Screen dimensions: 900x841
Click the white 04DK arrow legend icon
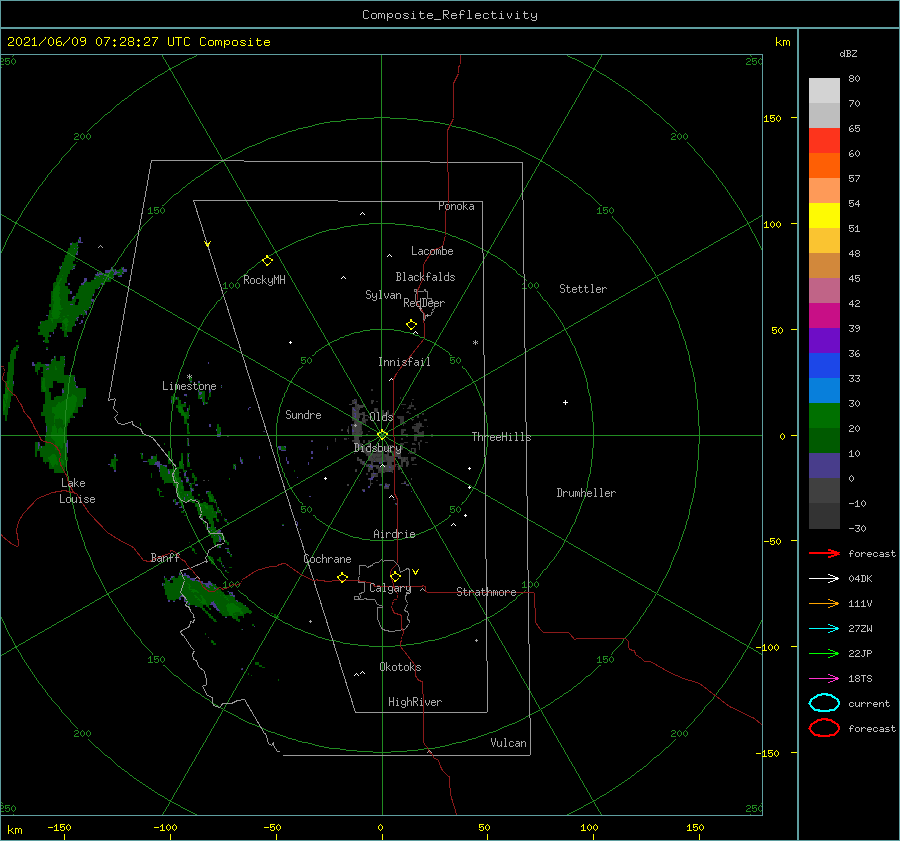click(825, 579)
